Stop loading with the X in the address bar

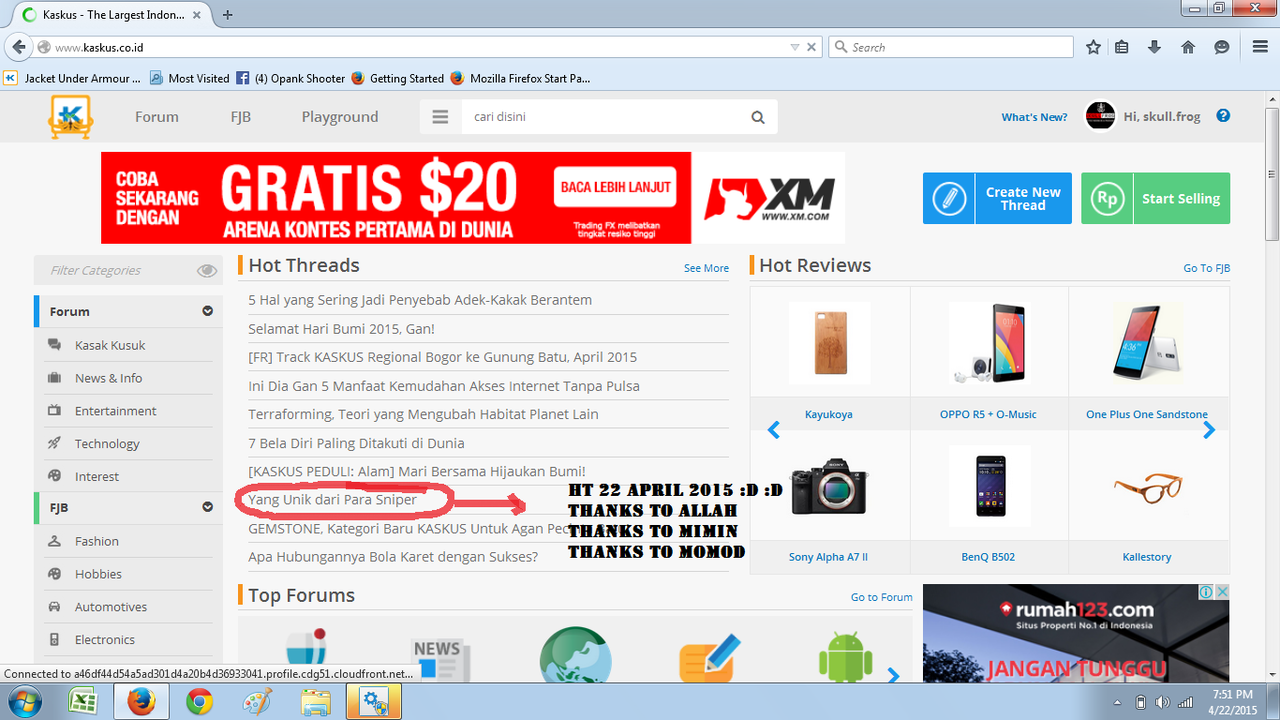(x=812, y=47)
